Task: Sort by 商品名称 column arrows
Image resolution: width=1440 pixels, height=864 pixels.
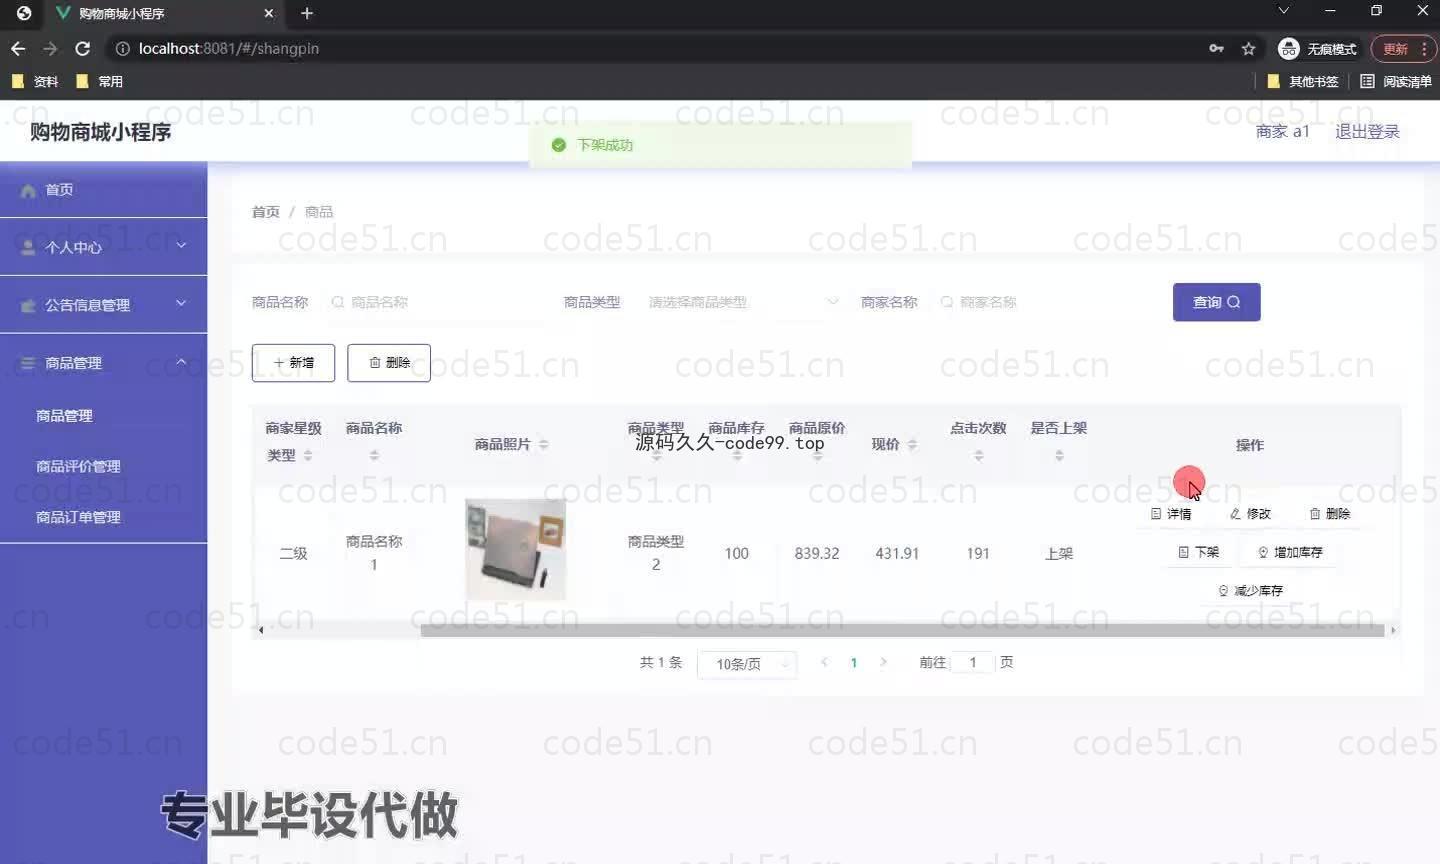Action: click(x=374, y=455)
